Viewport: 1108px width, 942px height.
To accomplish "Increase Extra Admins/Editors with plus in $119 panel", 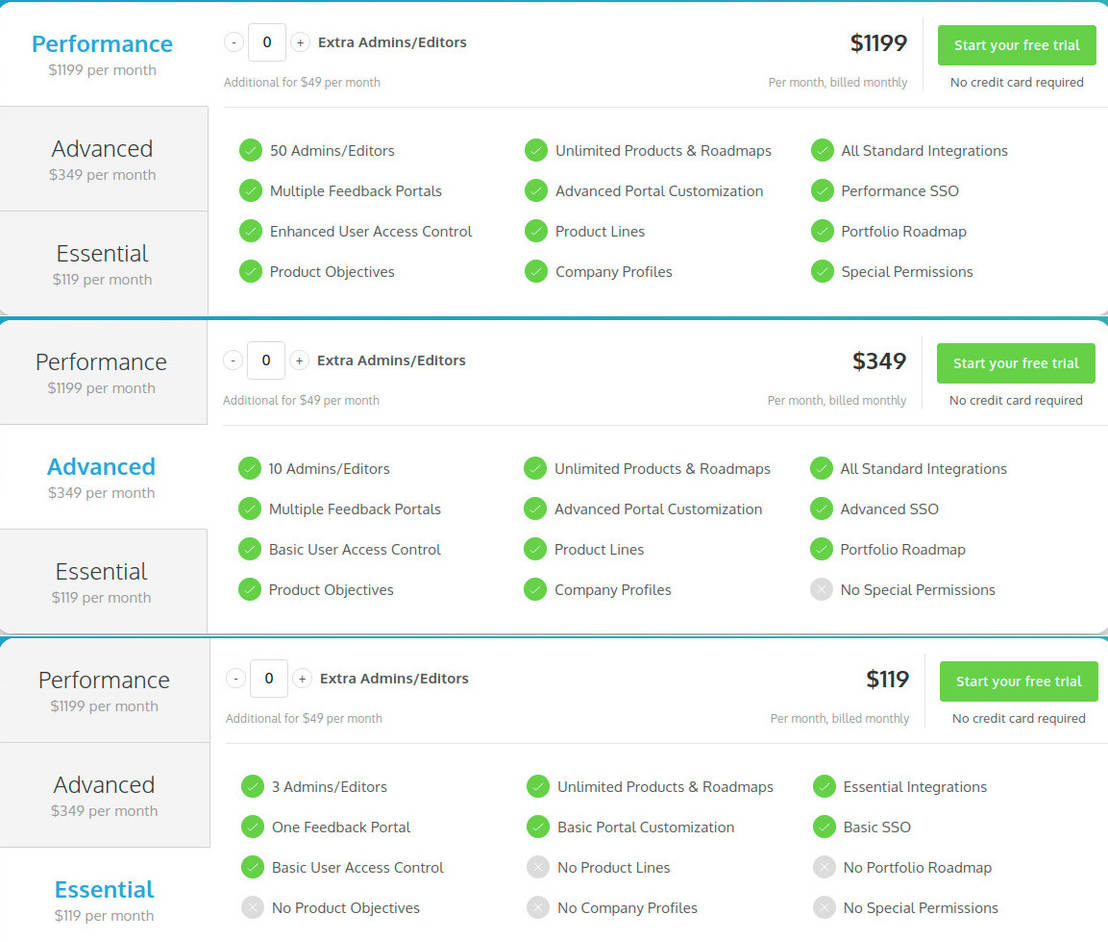I will pos(302,678).
